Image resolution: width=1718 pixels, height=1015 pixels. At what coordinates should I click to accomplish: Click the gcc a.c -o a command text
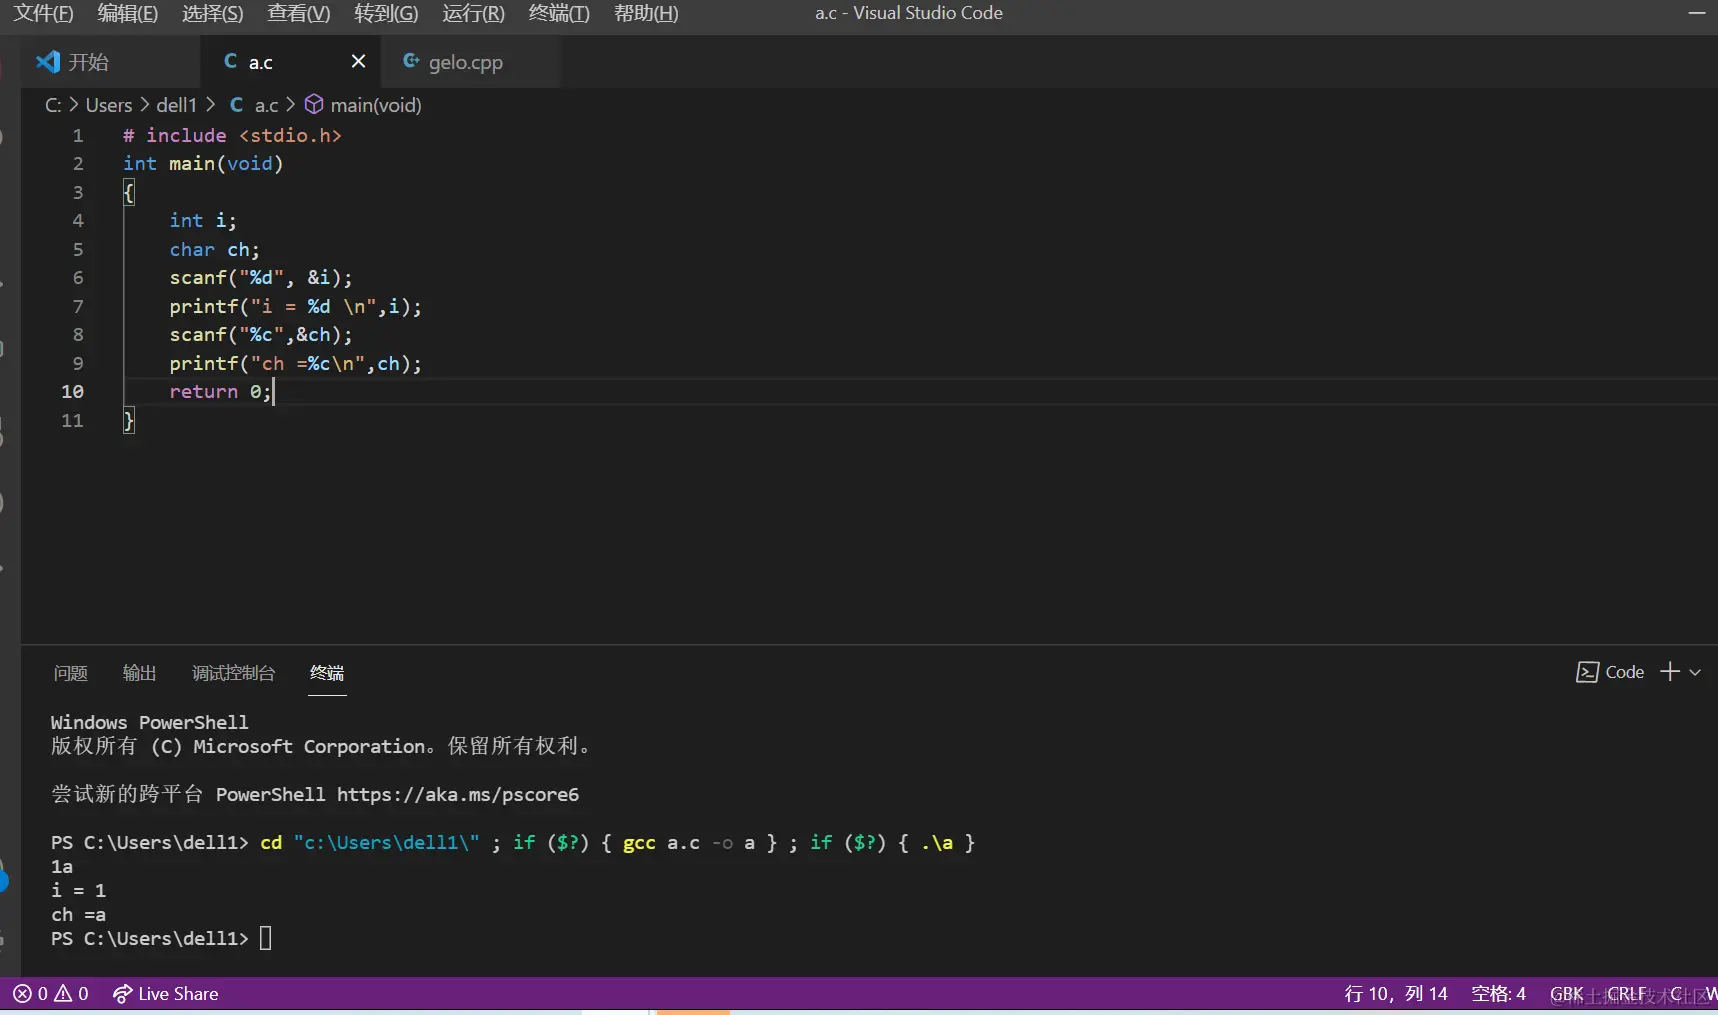(689, 843)
